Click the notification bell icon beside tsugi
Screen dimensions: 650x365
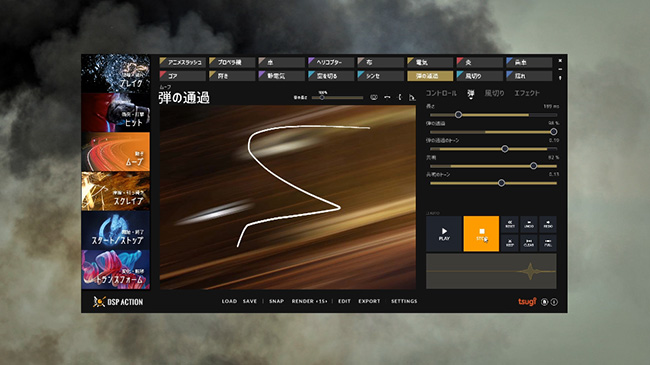(545, 302)
